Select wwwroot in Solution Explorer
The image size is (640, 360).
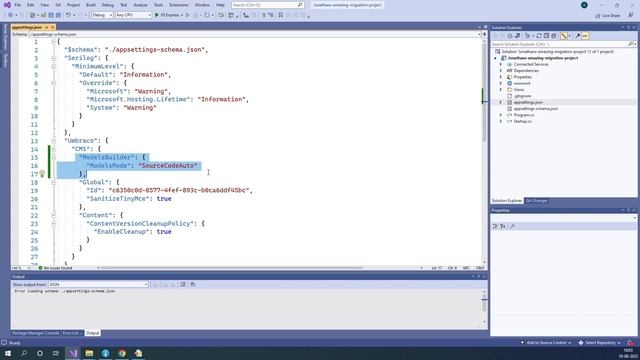coord(522,83)
